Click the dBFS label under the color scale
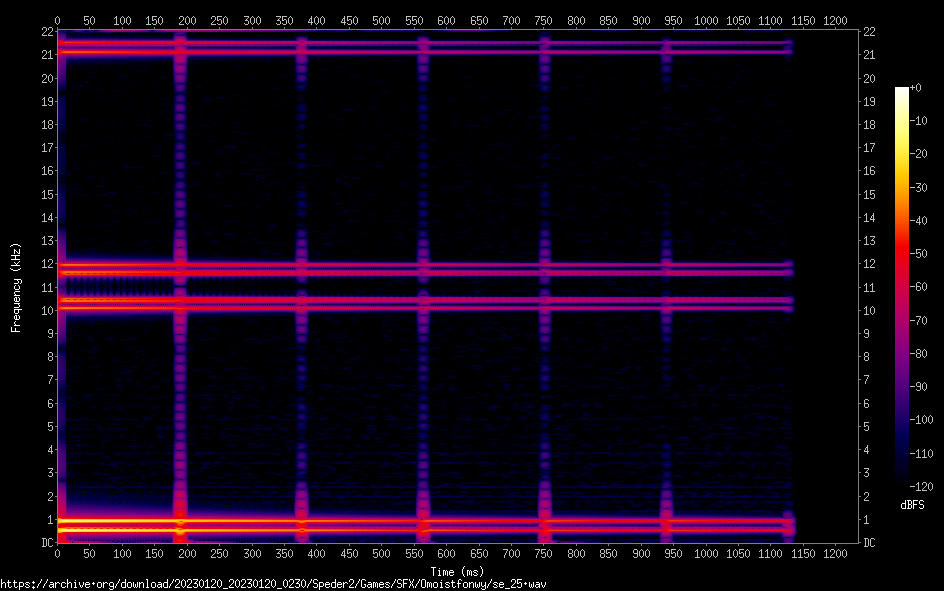This screenshot has height=591, width=944. [x=912, y=505]
